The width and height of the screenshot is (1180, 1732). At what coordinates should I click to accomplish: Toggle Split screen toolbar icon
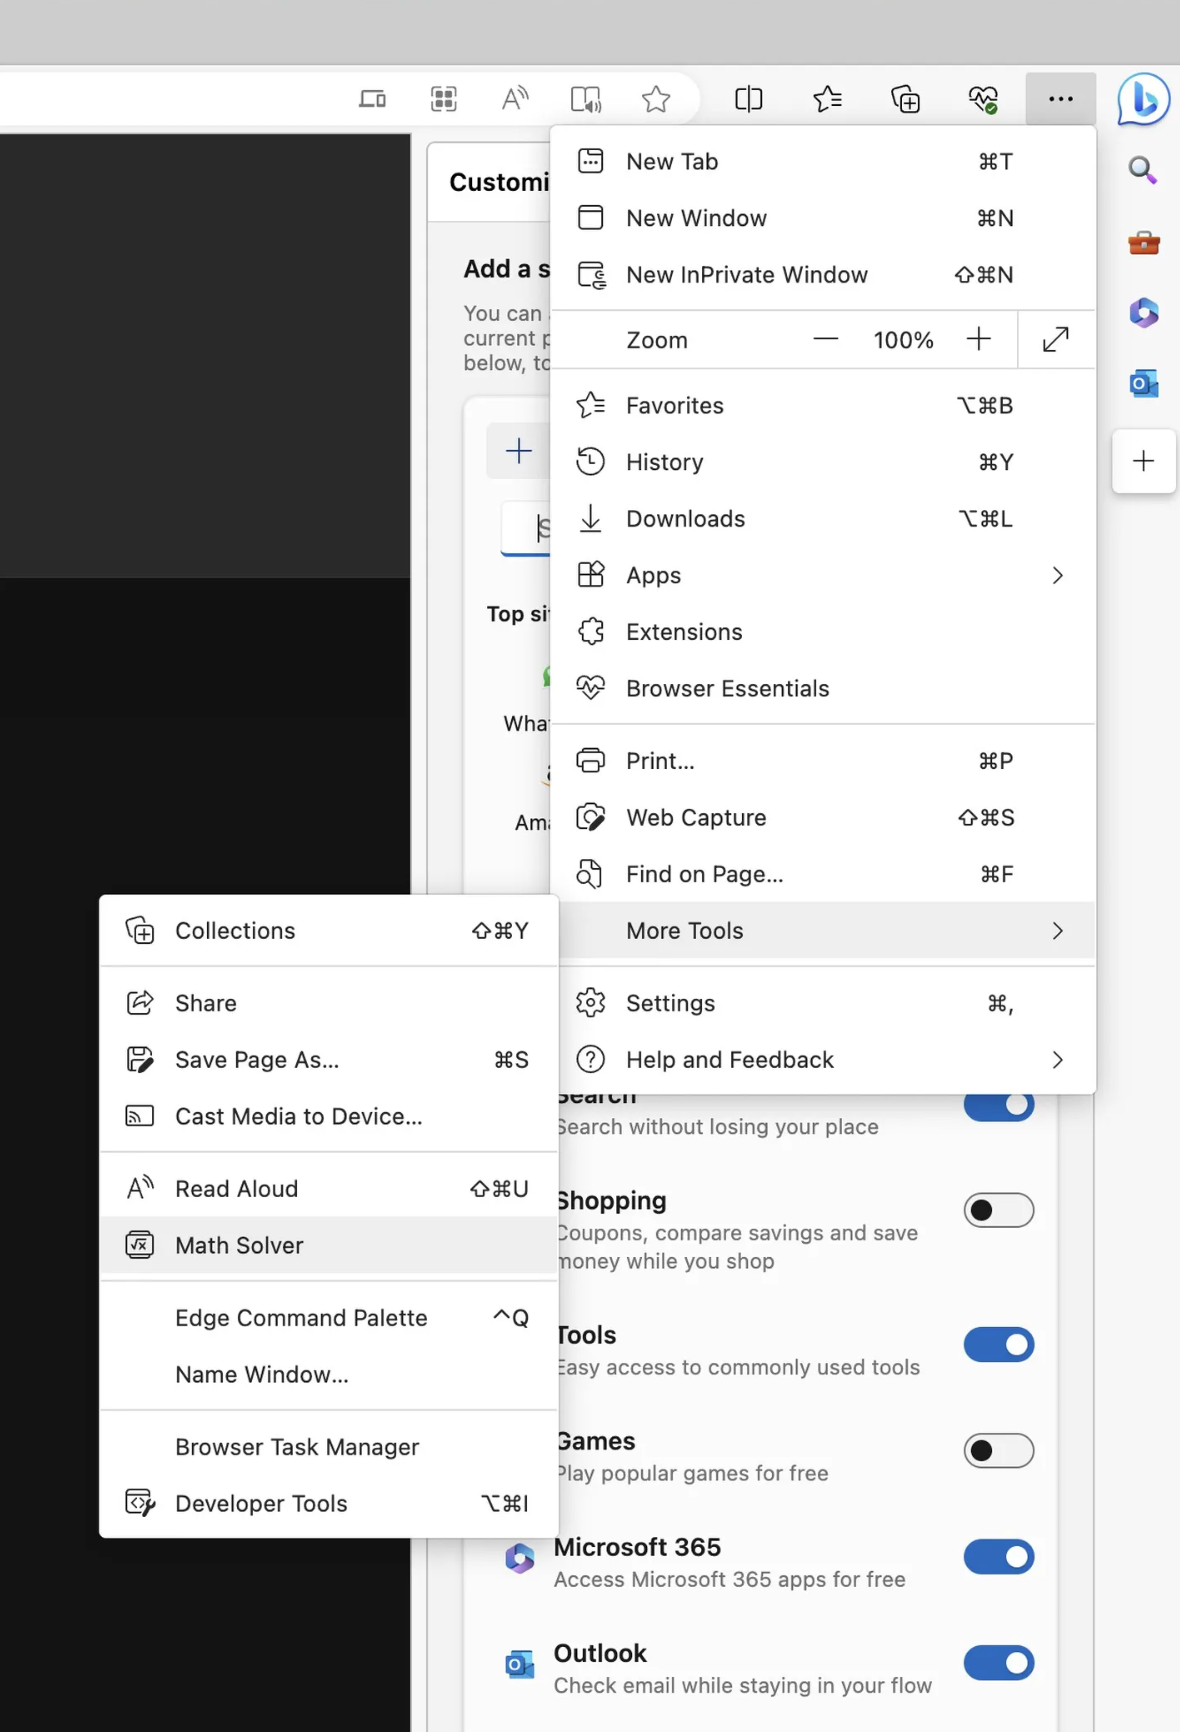748,99
